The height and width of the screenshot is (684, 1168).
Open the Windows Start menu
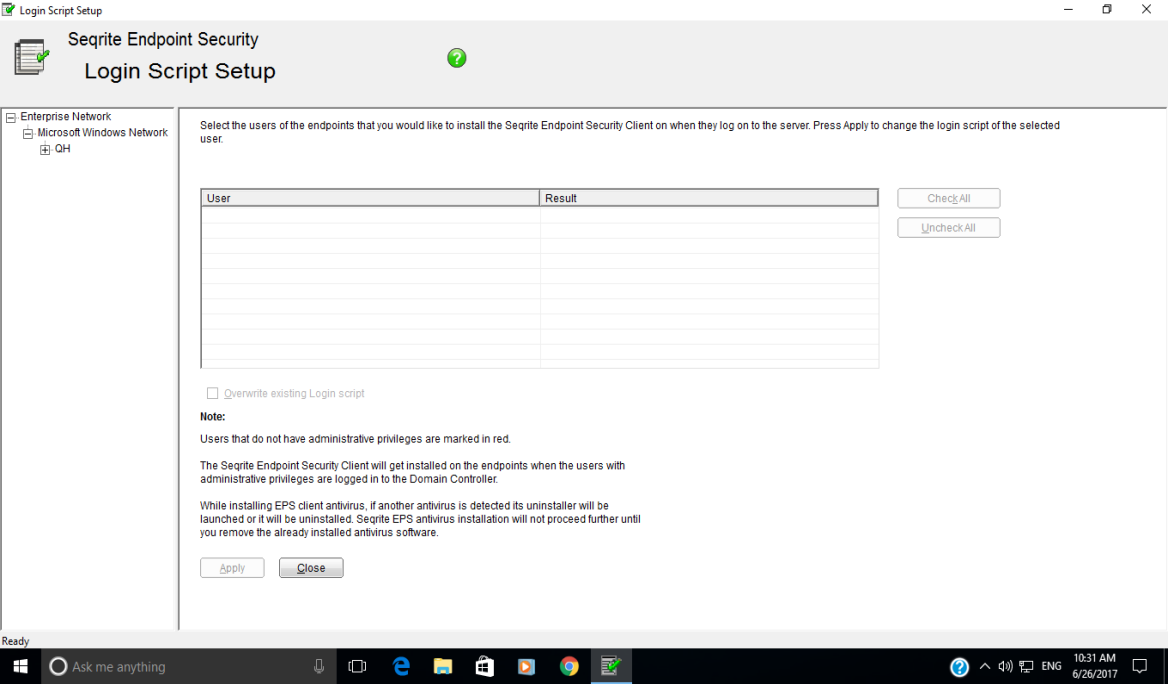coord(20,666)
